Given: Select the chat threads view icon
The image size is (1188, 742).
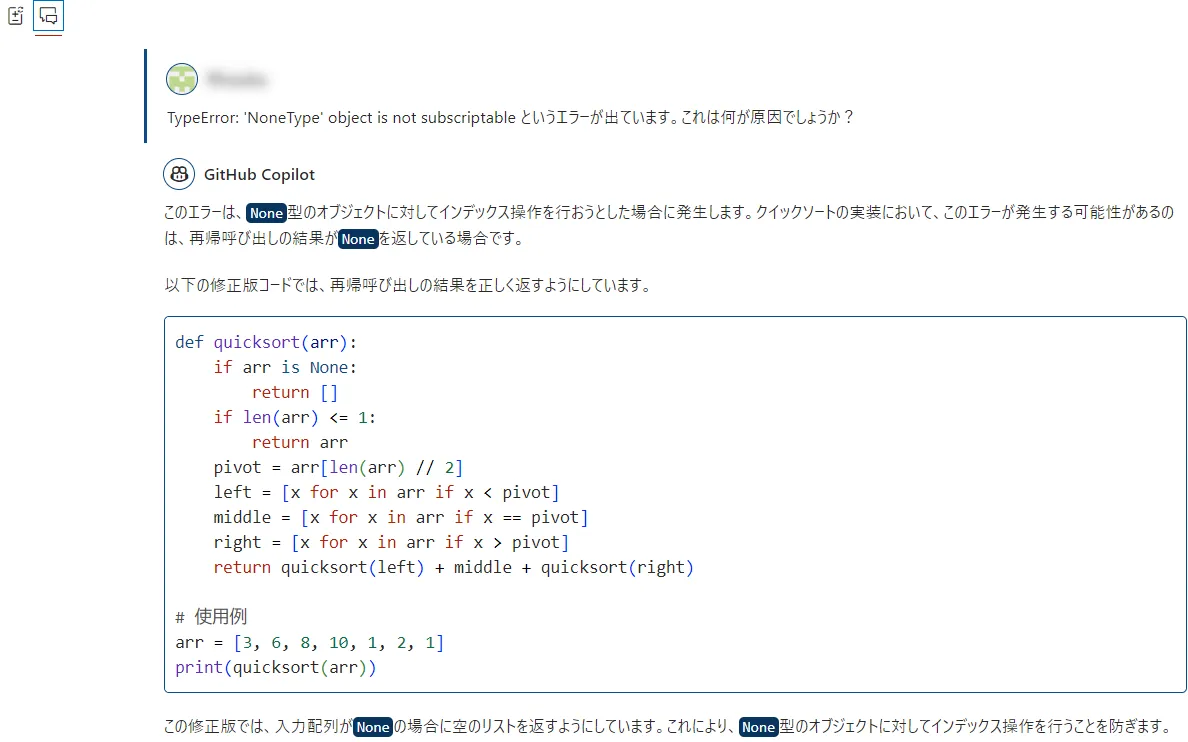Looking at the screenshot, I should pos(48,15).
